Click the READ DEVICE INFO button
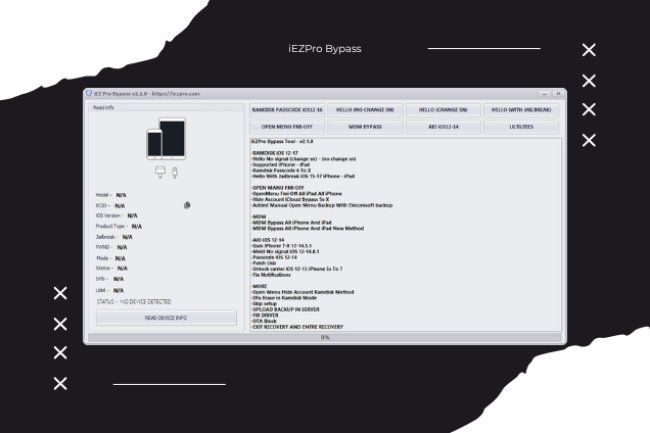Screen dimensions: 650x433 click(166, 318)
